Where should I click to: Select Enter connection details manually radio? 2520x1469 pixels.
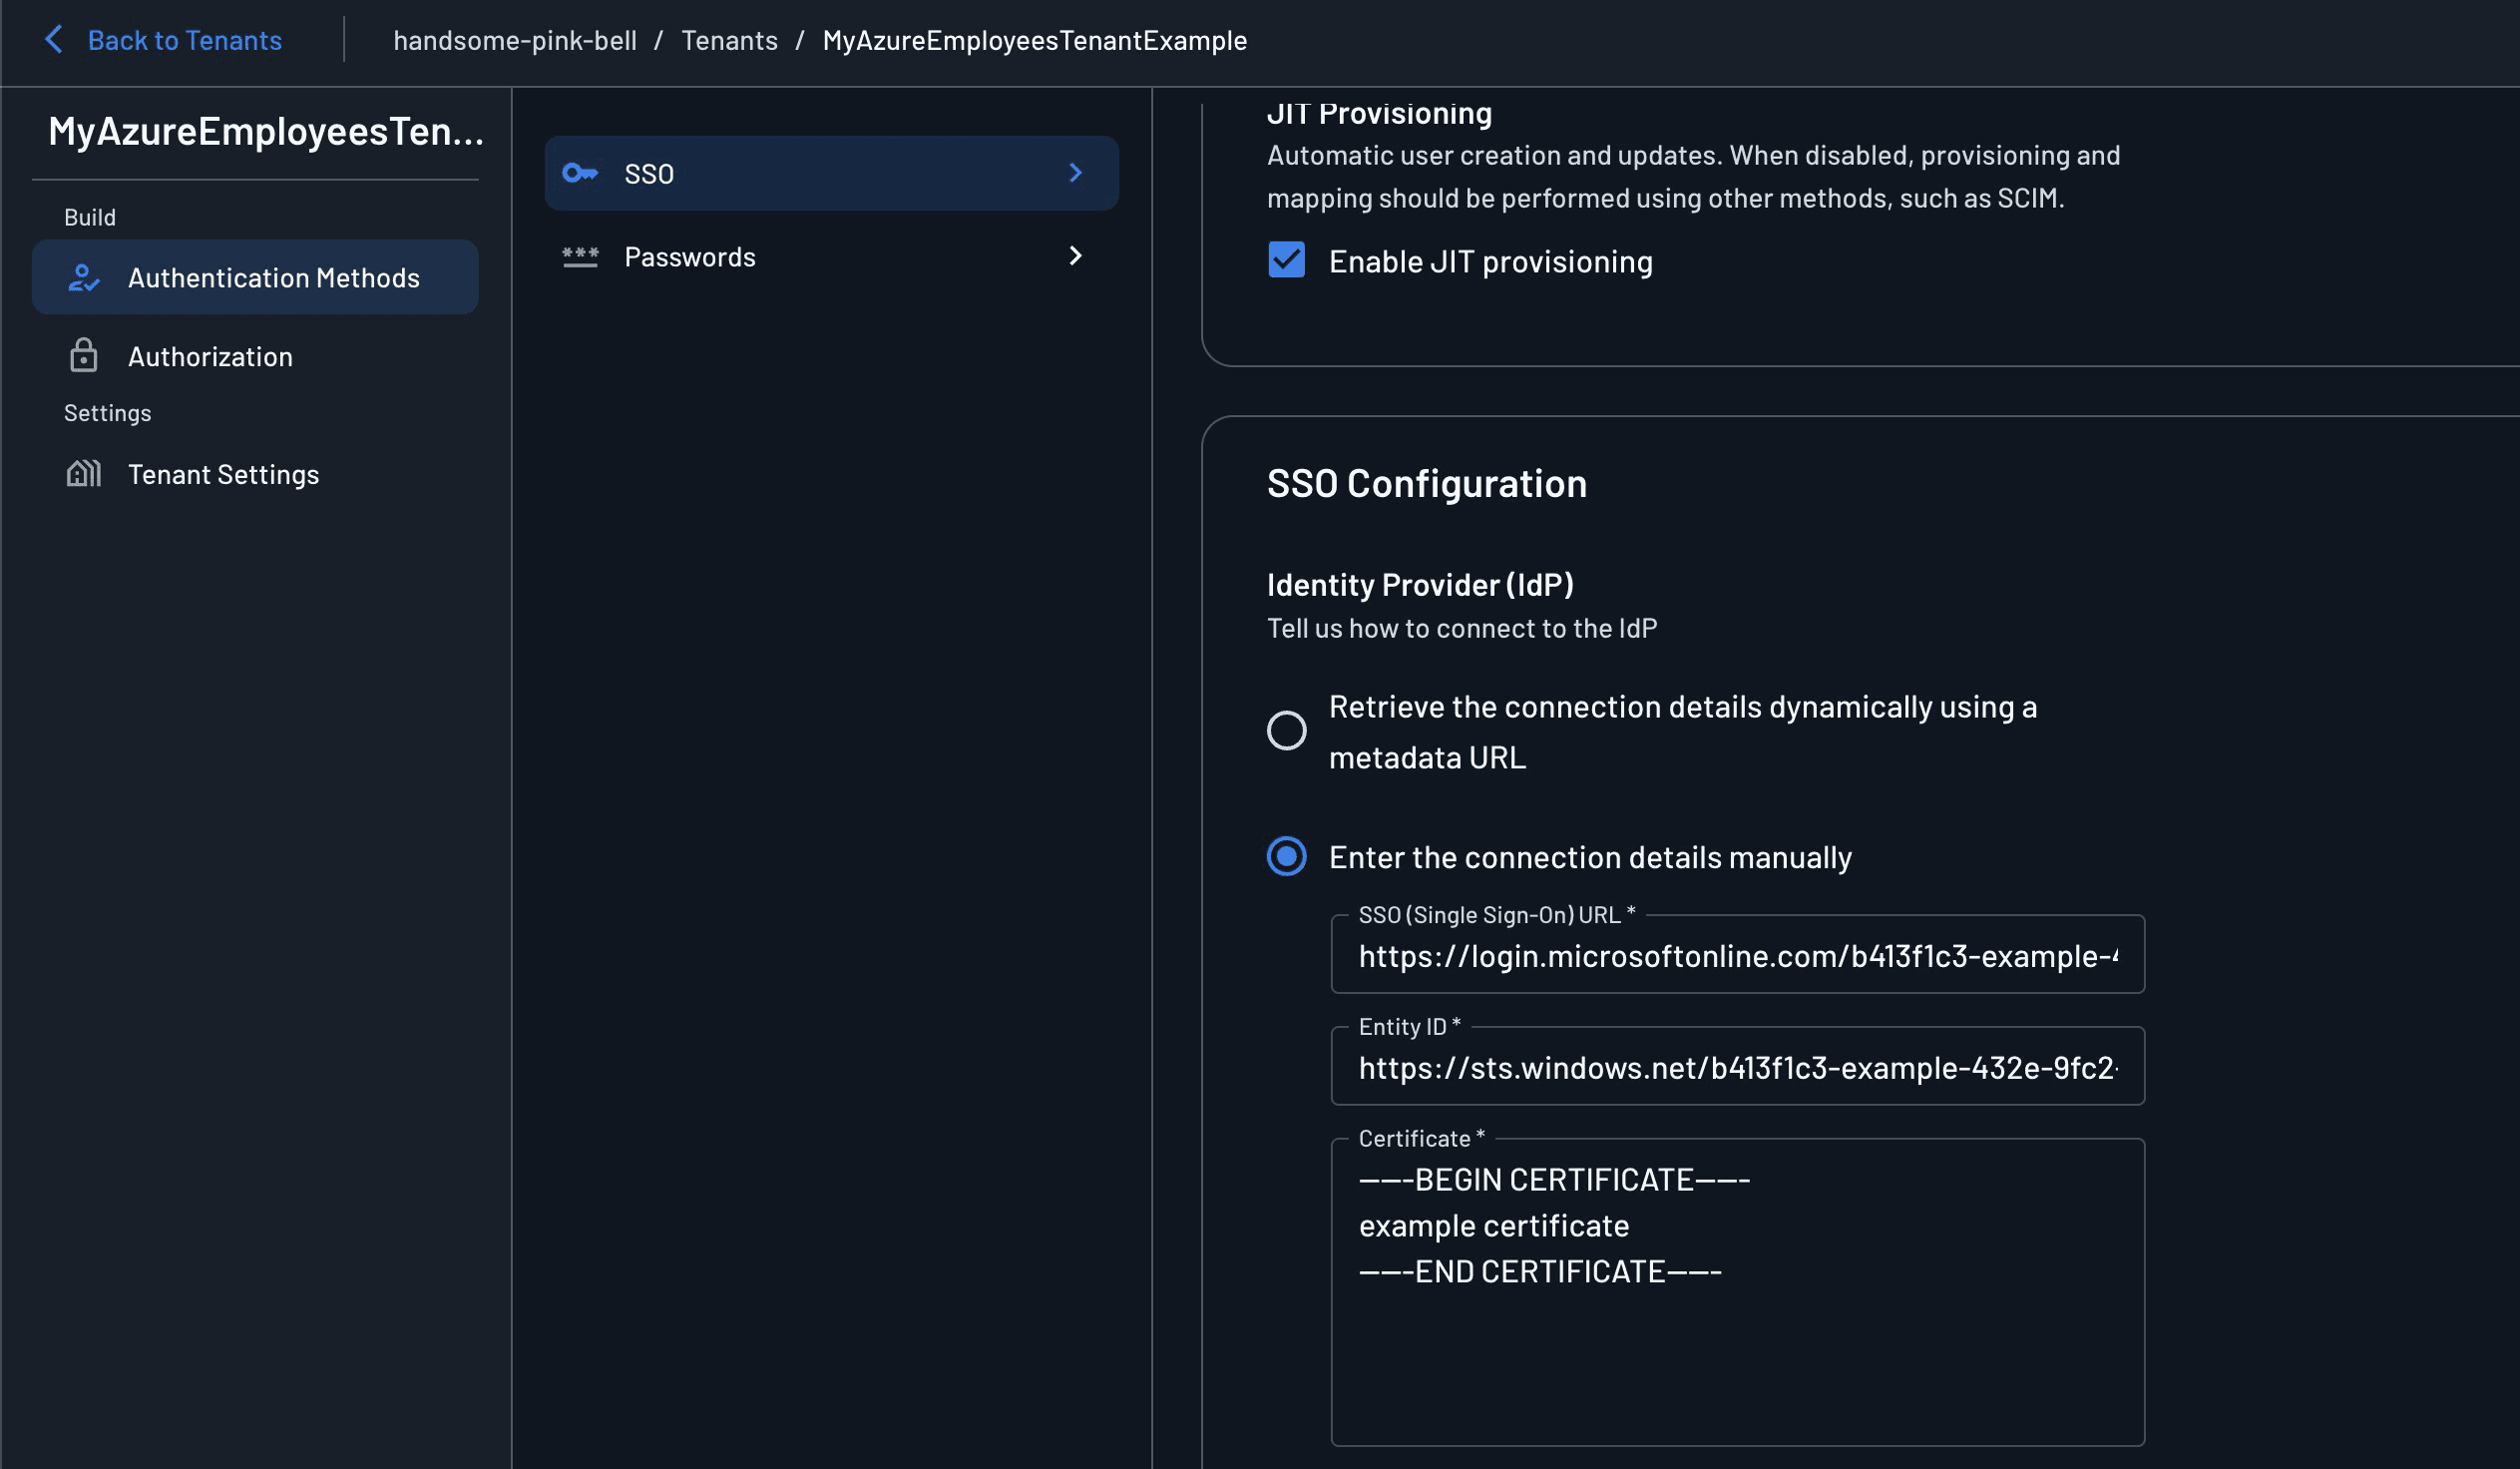click(1286, 857)
